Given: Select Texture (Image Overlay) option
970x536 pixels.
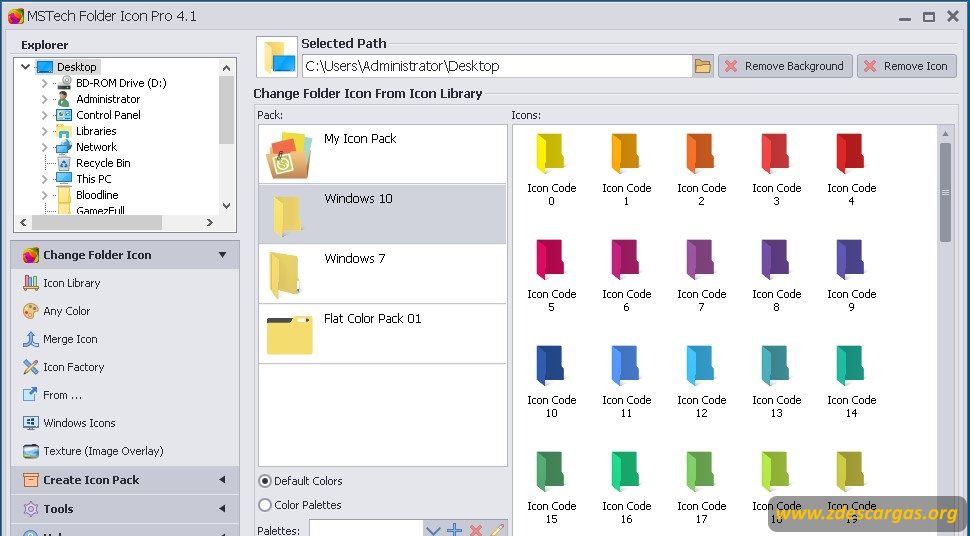Looking at the screenshot, I should coord(93,451).
